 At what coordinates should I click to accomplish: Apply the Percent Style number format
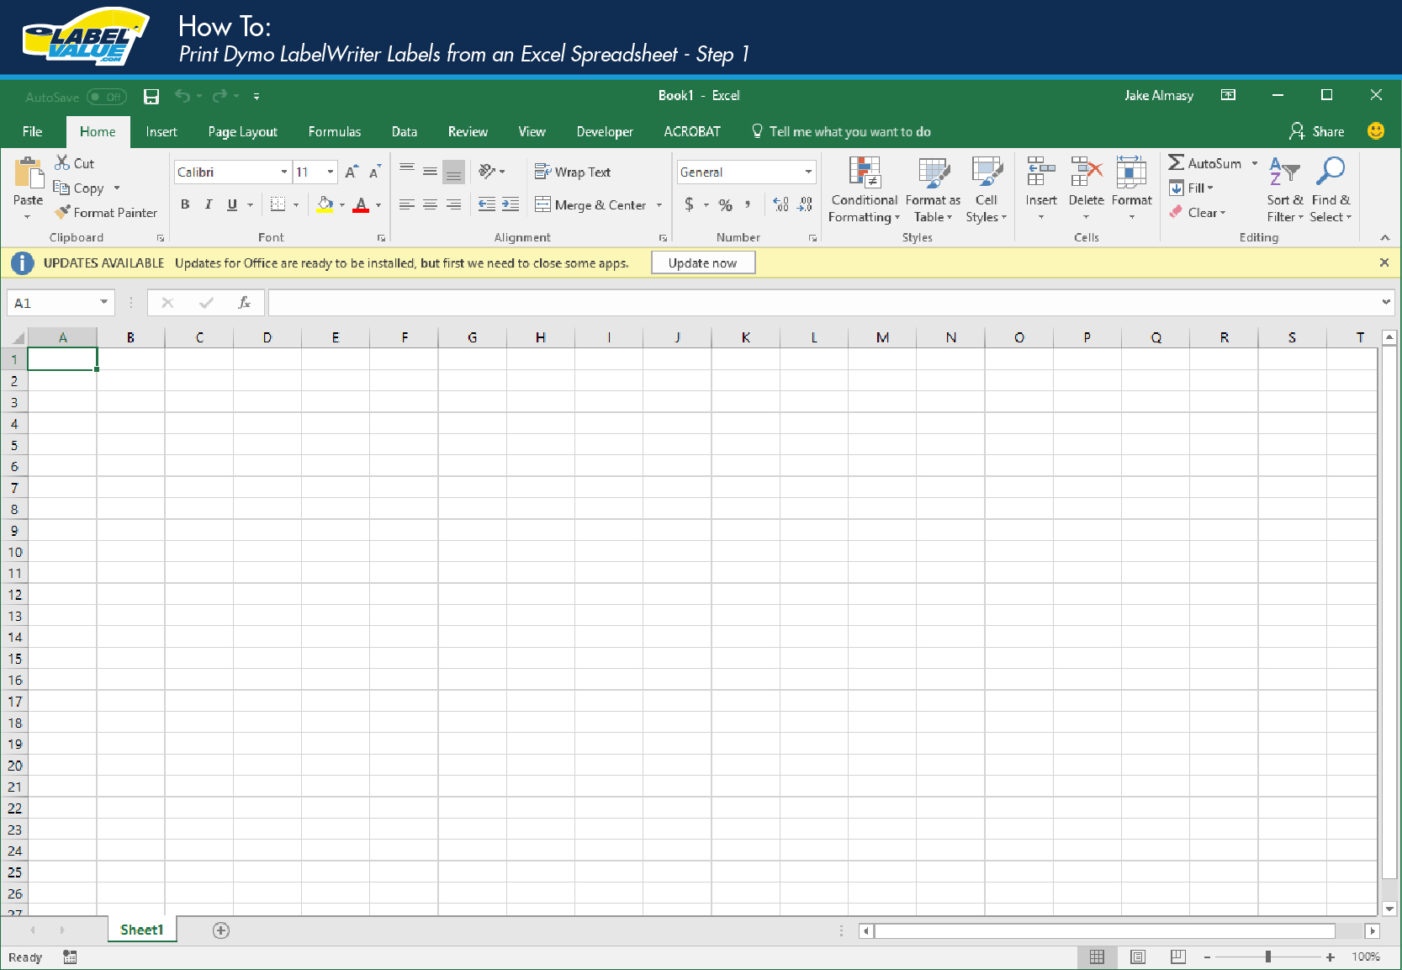[724, 204]
